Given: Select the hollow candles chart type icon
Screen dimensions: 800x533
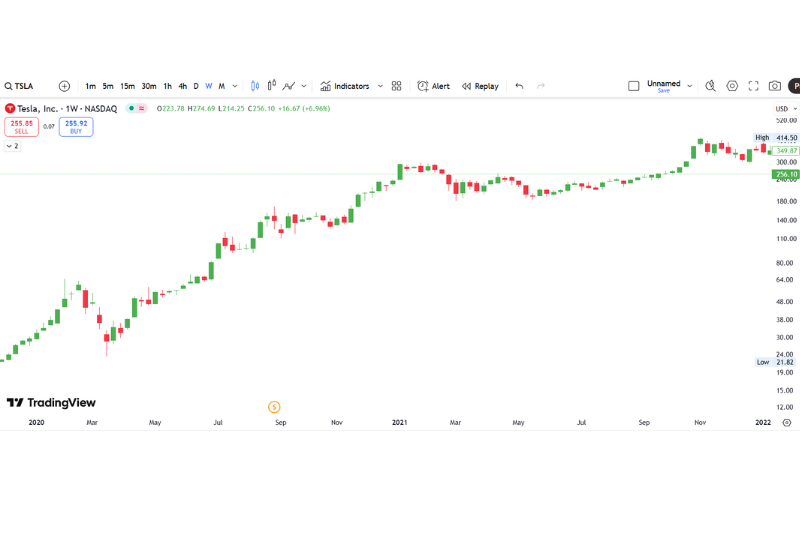Looking at the screenshot, I should point(272,85).
